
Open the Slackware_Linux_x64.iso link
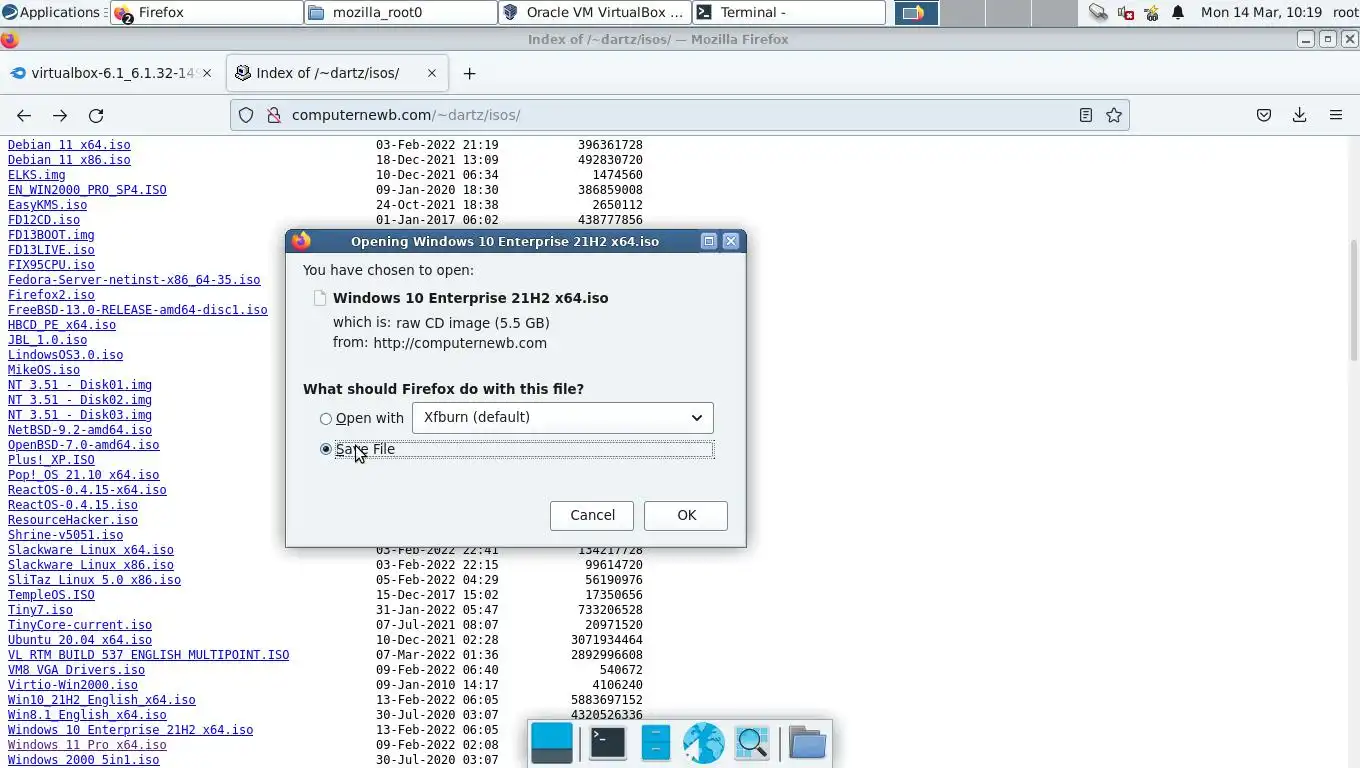[x=91, y=550]
